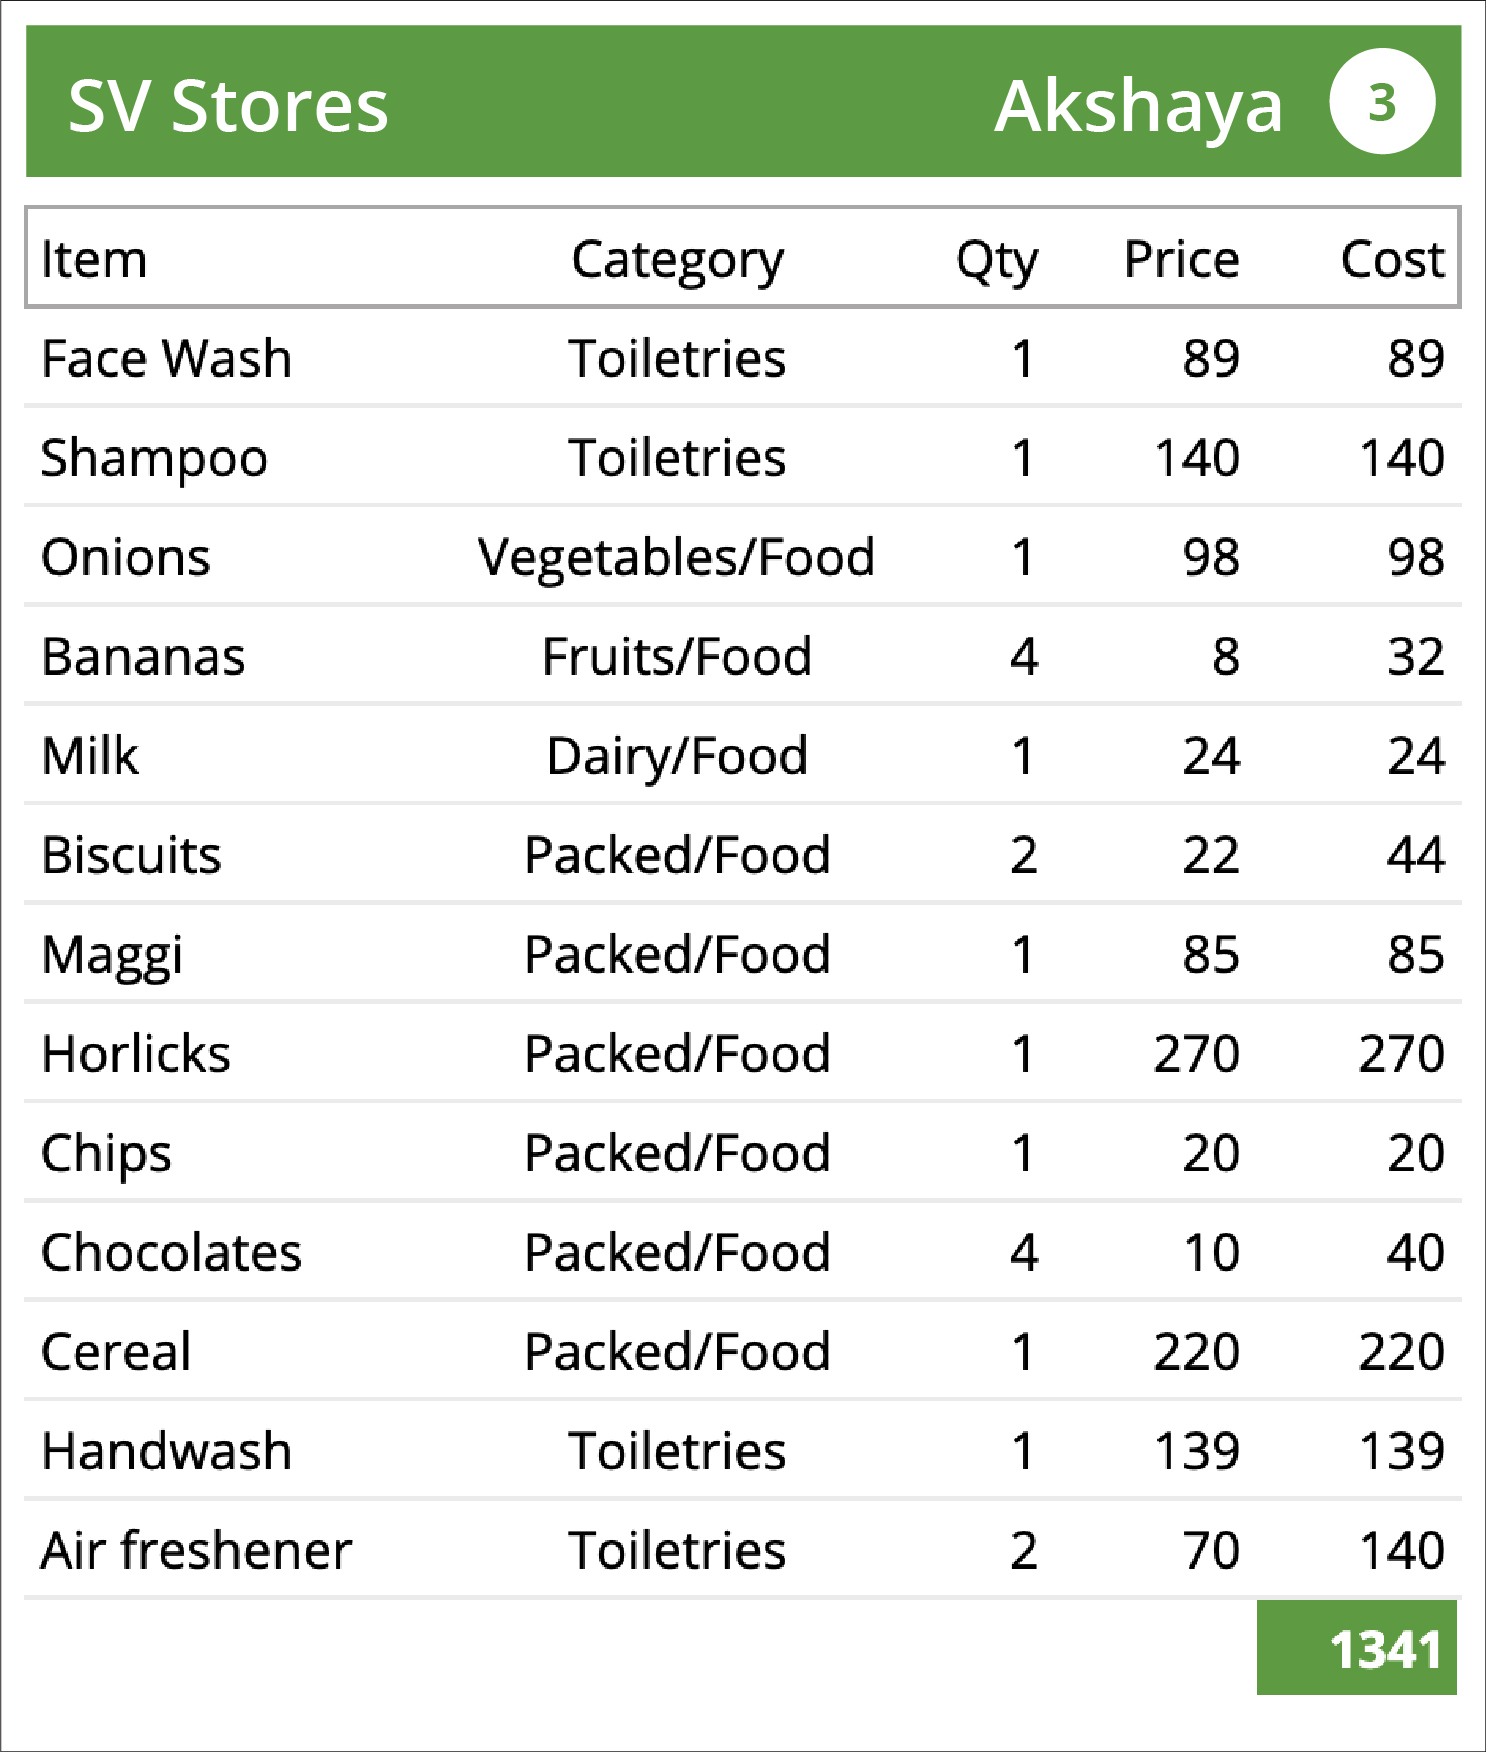Screen dimensions: 1486x1752
Task: Click the green total 1341 box
Action: click(1357, 1648)
